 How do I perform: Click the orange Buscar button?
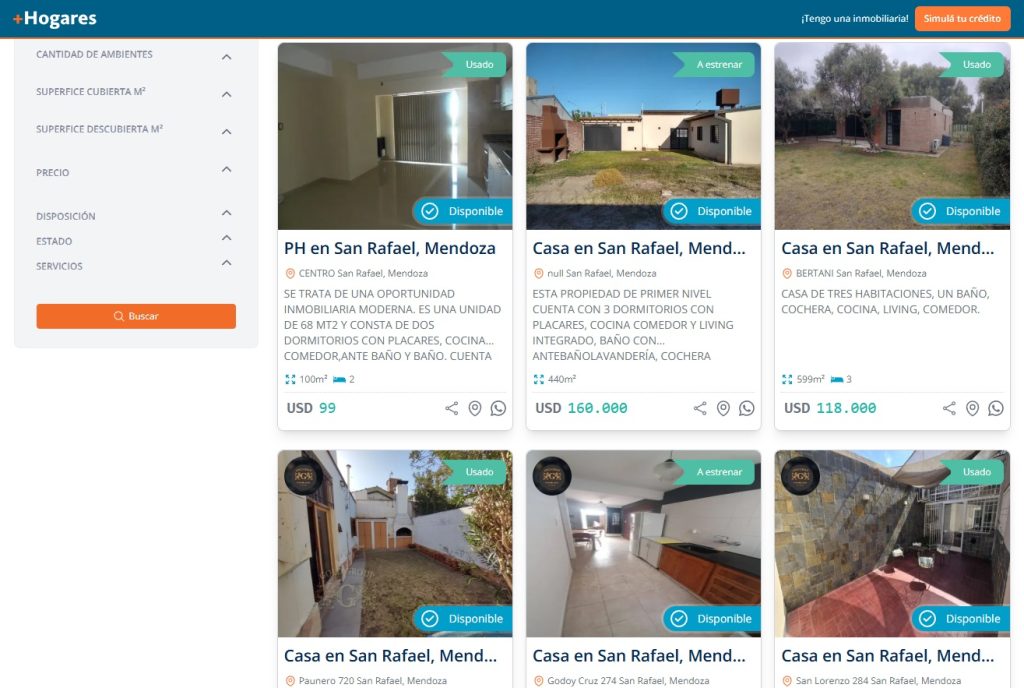[136, 316]
